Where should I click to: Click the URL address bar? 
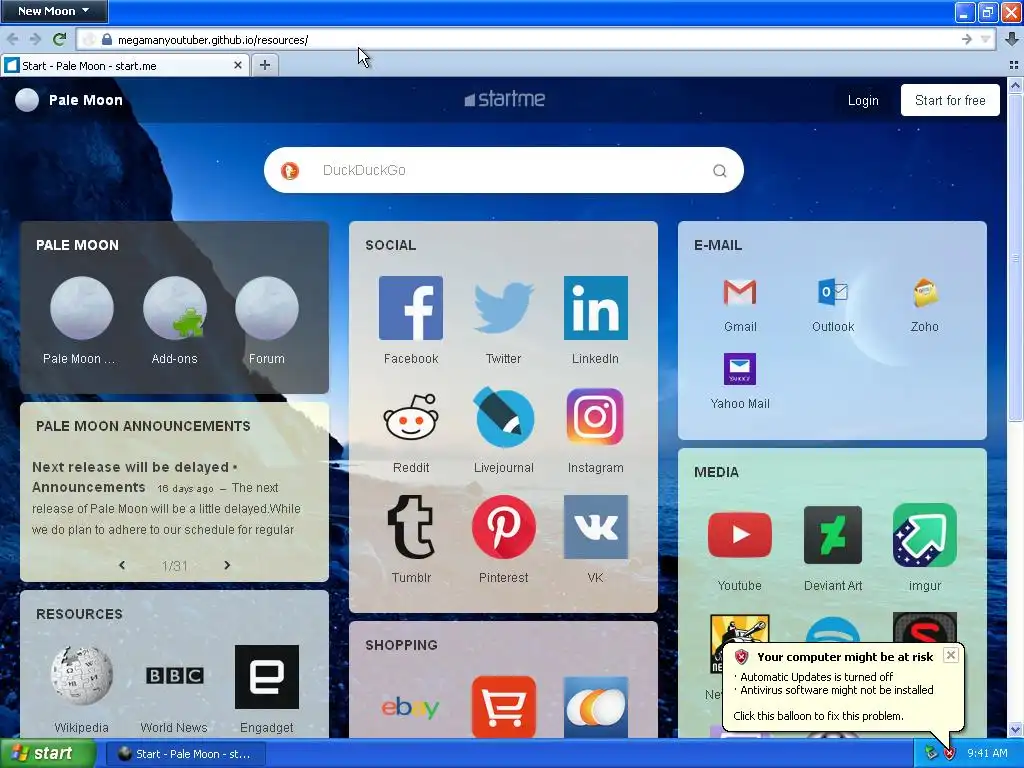536,40
